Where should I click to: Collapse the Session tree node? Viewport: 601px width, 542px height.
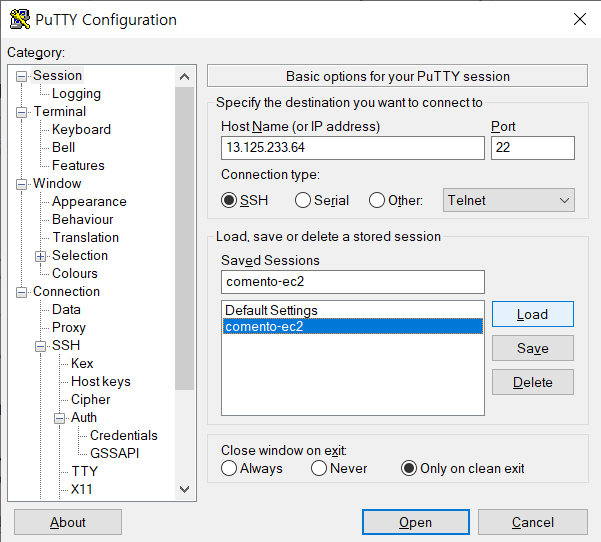click(21, 77)
